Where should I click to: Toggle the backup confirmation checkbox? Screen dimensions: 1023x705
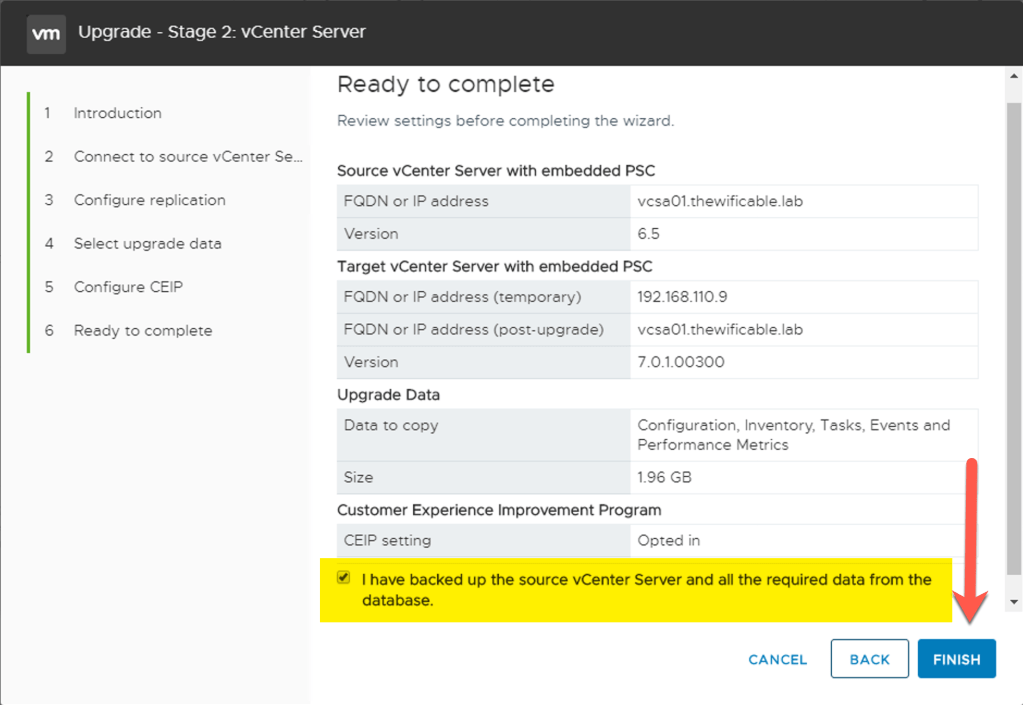coord(344,578)
